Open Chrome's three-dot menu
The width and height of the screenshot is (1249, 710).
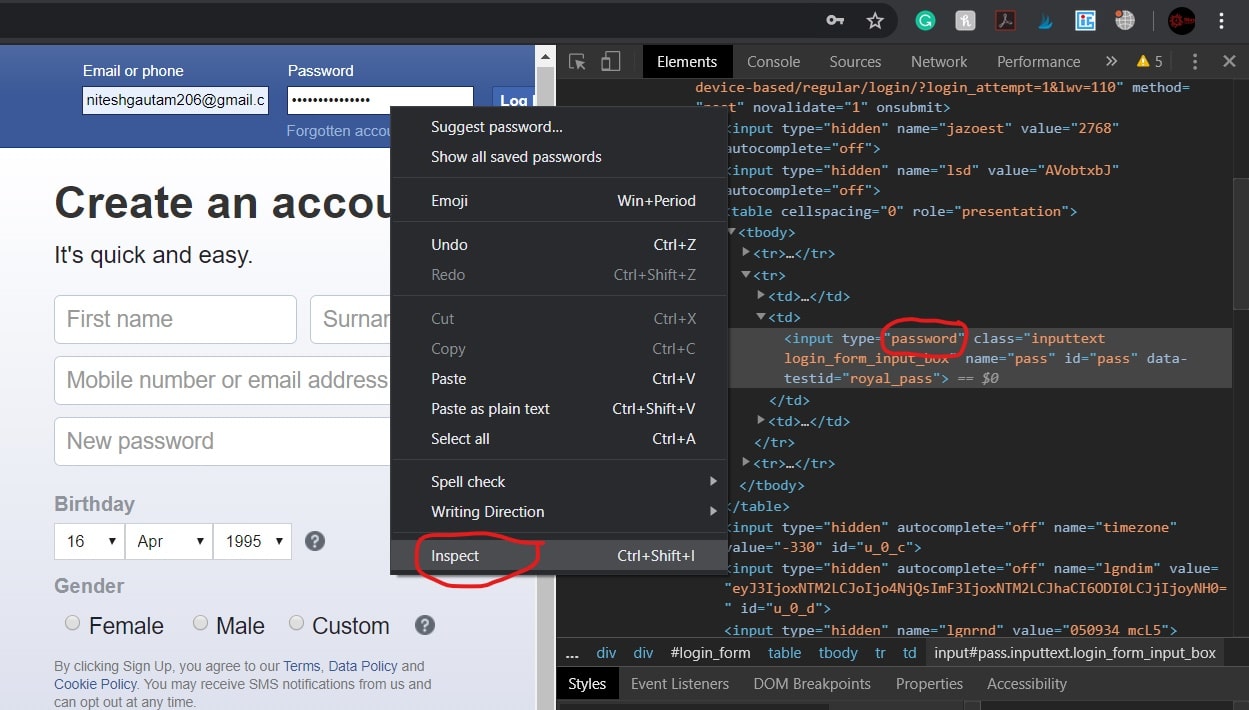tap(1222, 20)
